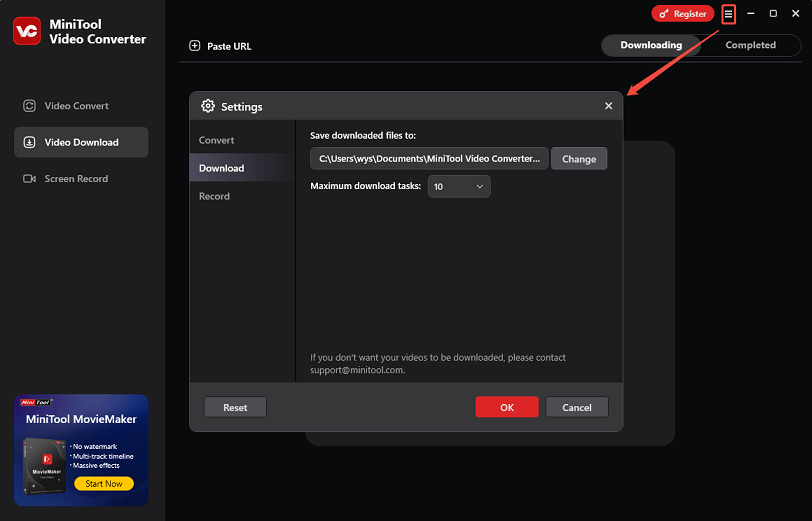Open the Video Convert section
Screen dimensions: 812x521
pyautogui.click(x=81, y=106)
